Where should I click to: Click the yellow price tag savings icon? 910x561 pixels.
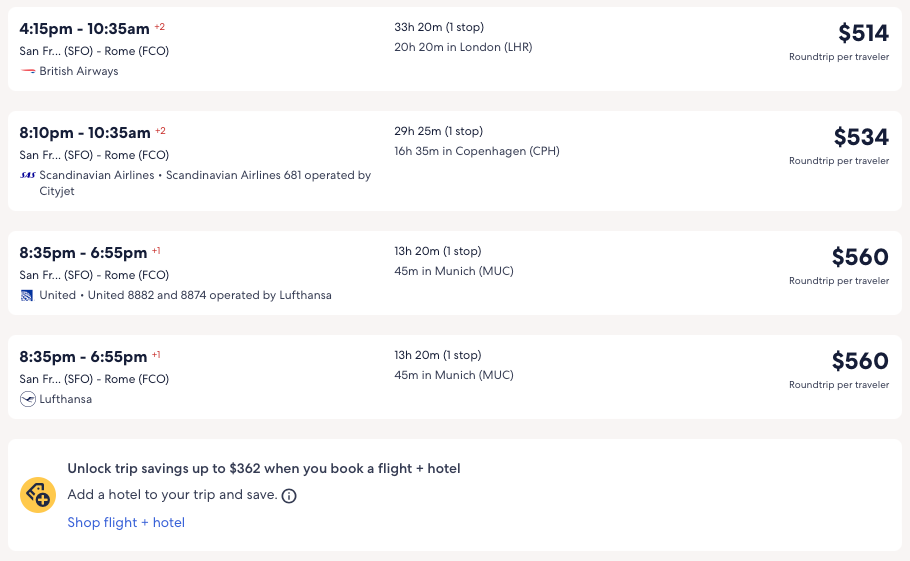(x=38, y=495)
